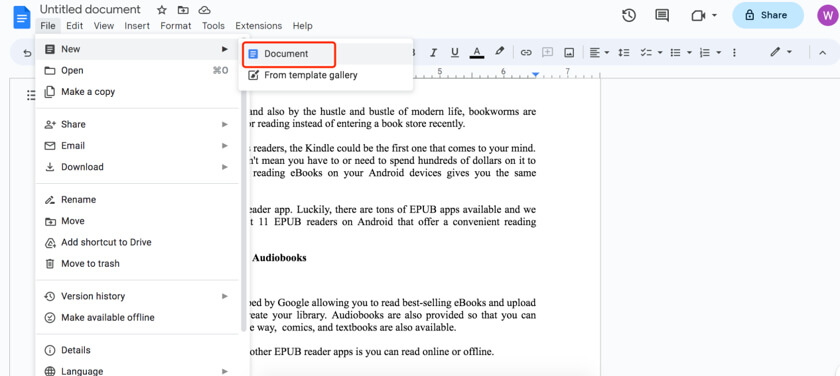Click the blue Share button

(x=768, y=15)
